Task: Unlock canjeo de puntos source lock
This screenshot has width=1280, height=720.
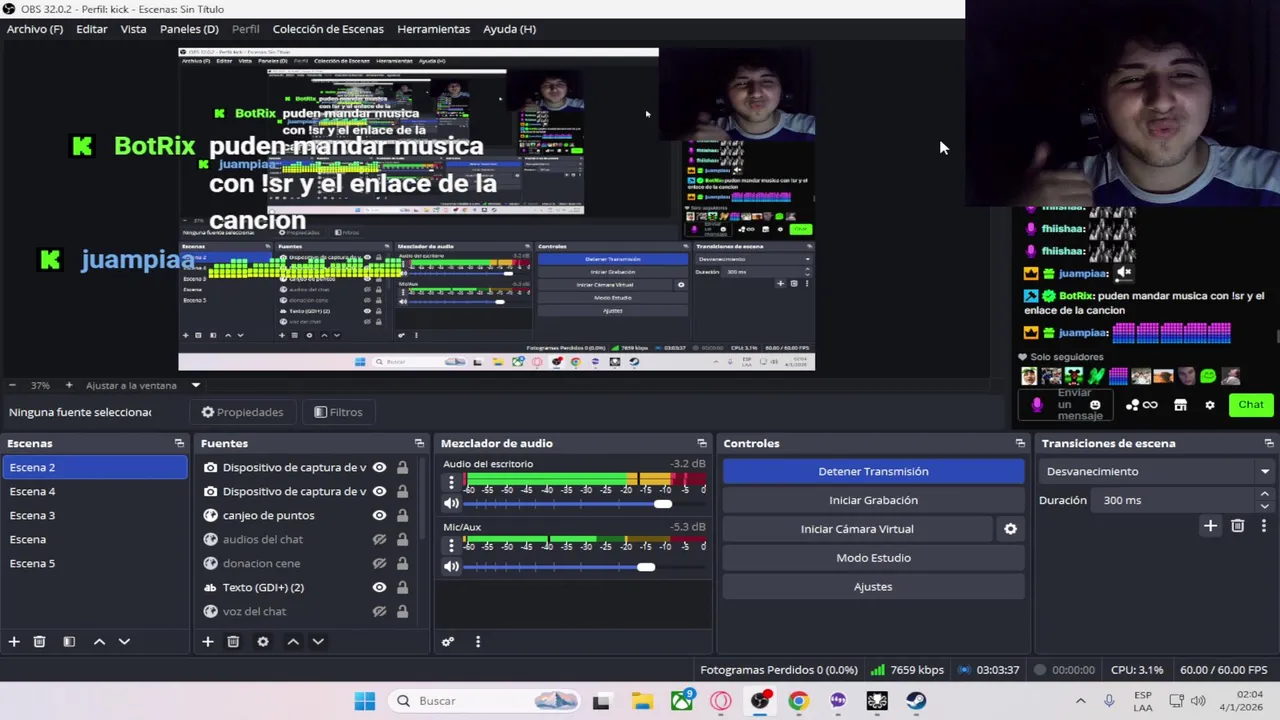Action: (x=402, y=515)
